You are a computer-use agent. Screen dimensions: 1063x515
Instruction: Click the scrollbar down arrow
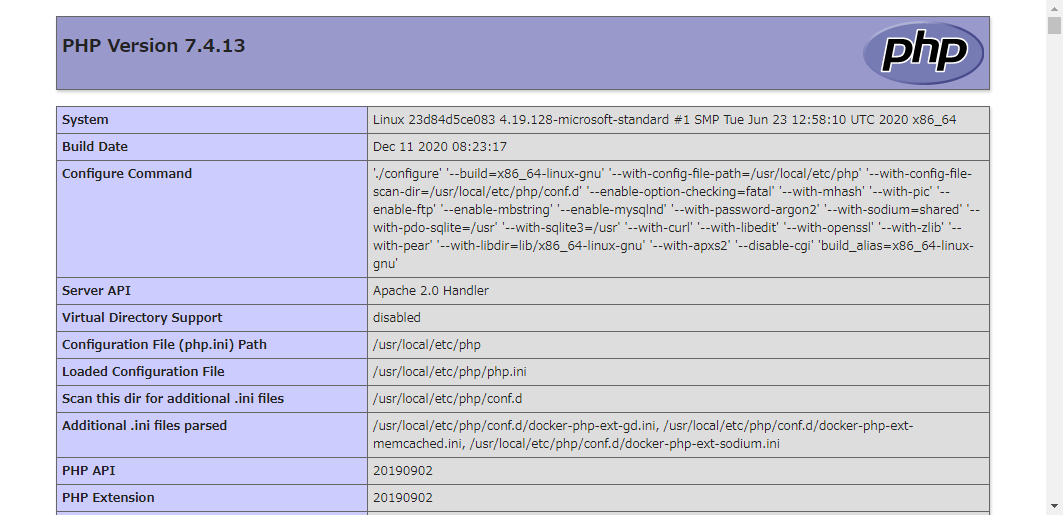click(x=1054, y=507)
